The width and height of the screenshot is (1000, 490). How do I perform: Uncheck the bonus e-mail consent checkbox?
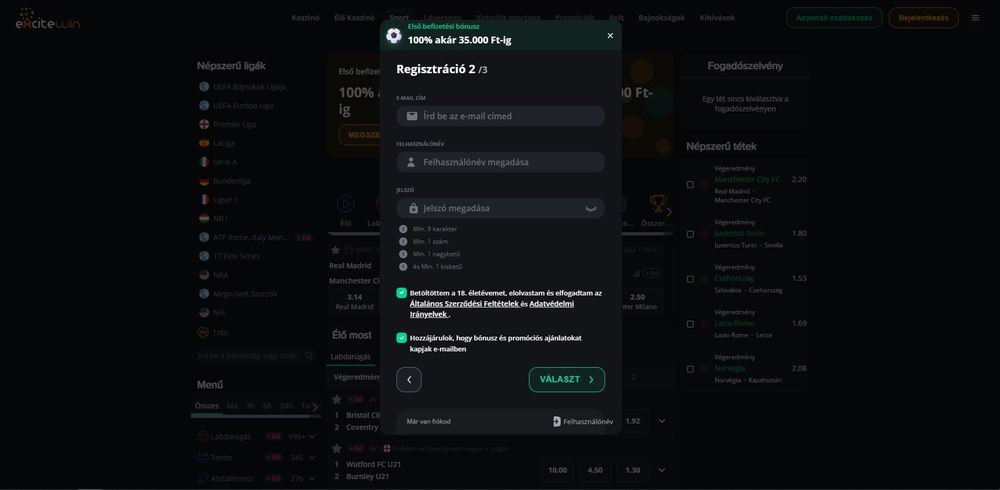402,338
